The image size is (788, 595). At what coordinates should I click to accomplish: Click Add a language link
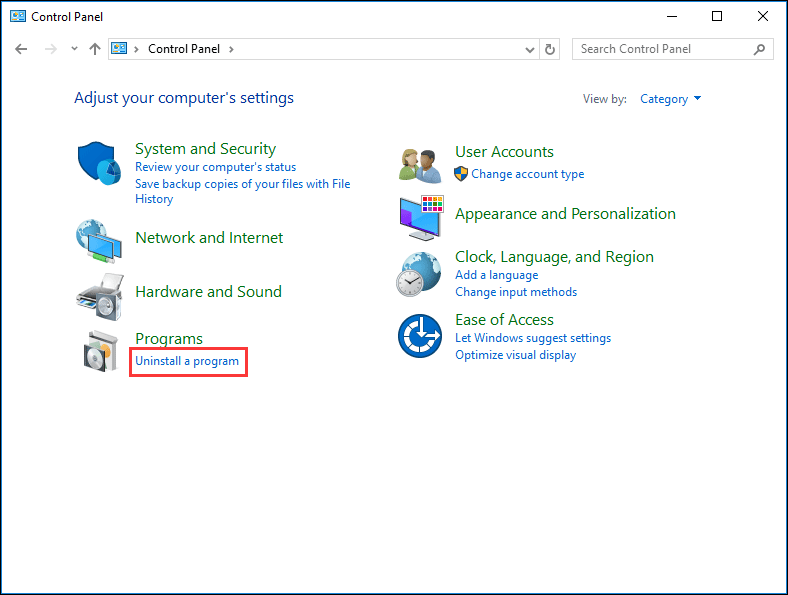[497, 275]
